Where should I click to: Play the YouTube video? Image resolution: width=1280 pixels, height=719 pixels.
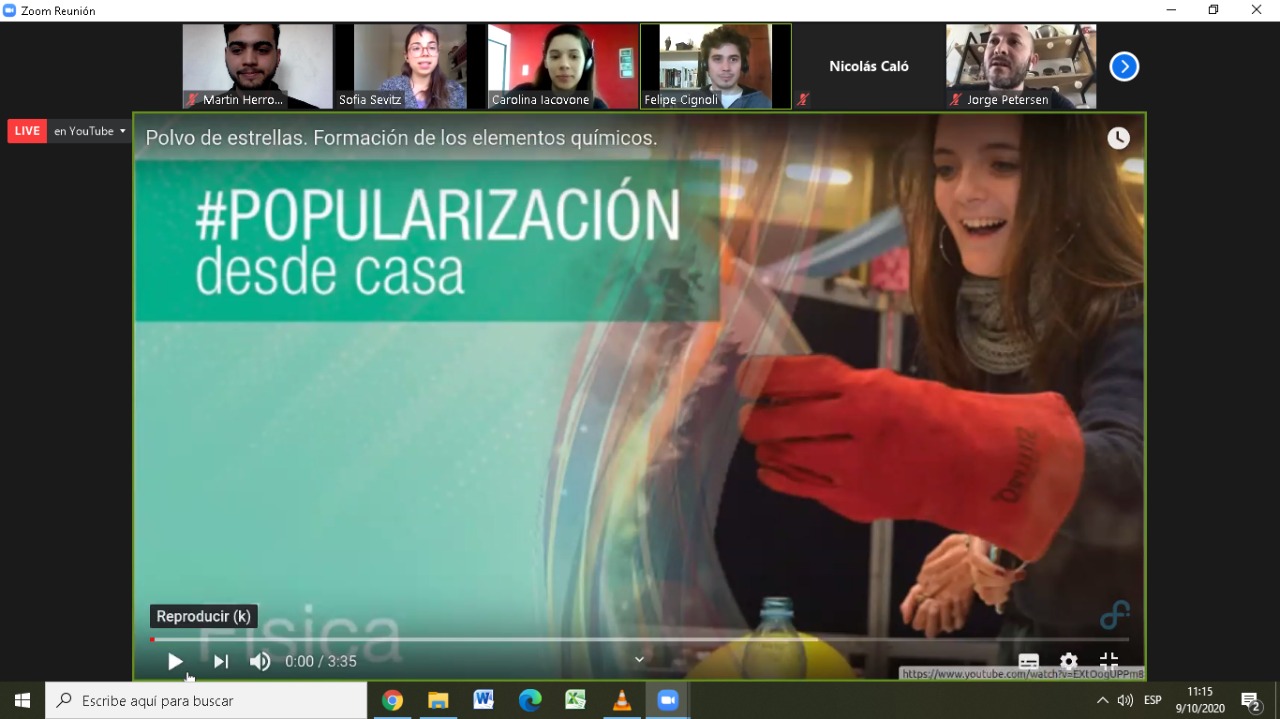pos(175,661)
